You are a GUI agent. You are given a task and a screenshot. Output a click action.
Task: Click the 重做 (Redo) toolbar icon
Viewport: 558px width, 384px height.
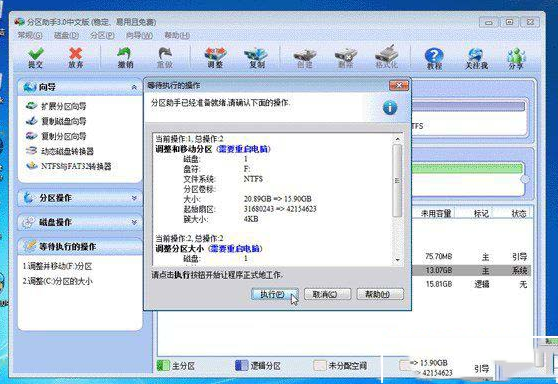point(165,57)
